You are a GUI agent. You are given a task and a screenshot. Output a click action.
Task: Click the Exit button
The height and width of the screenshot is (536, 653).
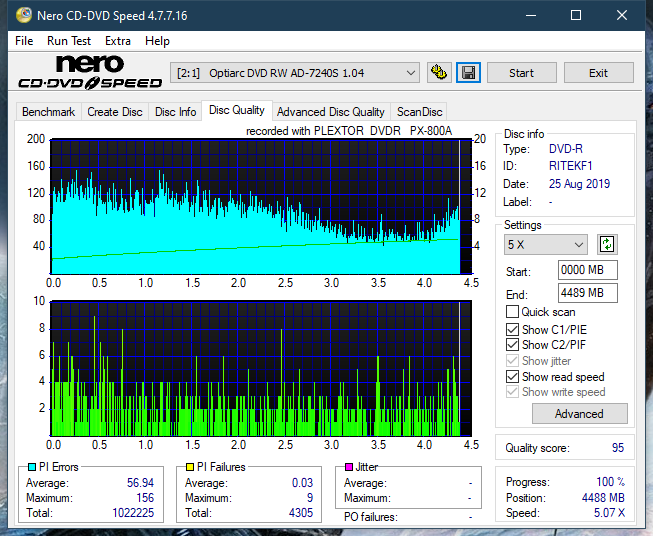pos(598,73)
